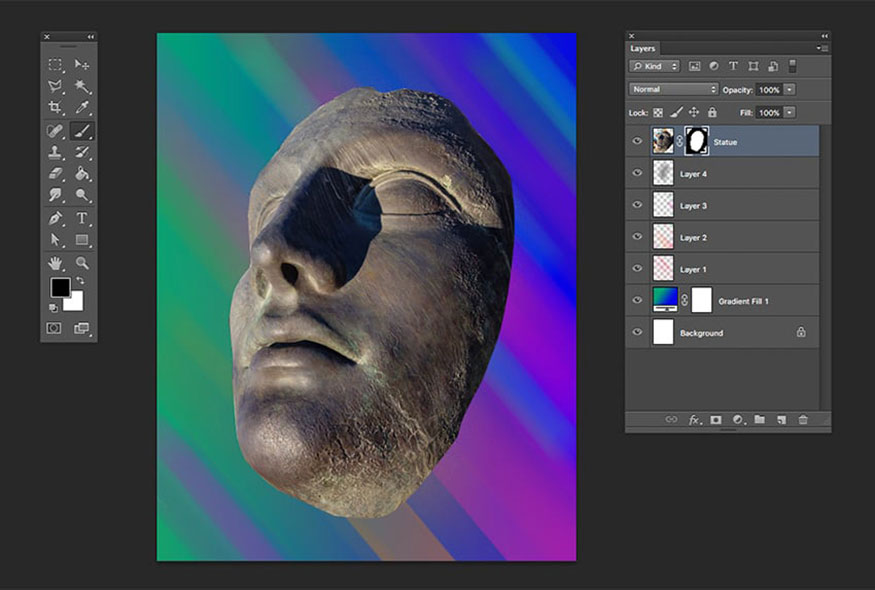Toggle Quick Mask mode
This screenshot has width=875, height=590.
coord(54,328)
